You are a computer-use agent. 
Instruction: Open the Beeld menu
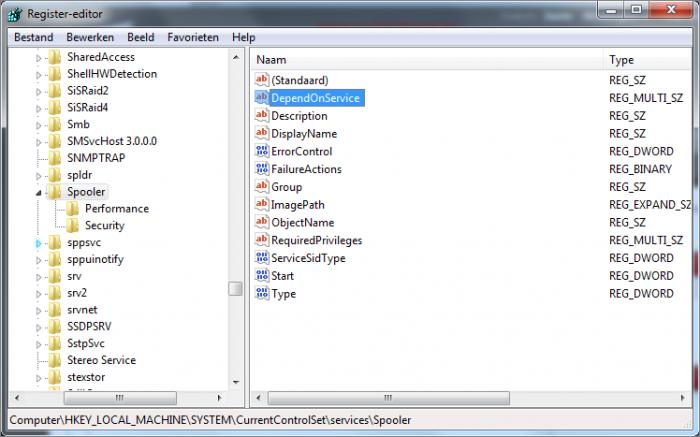(x=141, y=37)
